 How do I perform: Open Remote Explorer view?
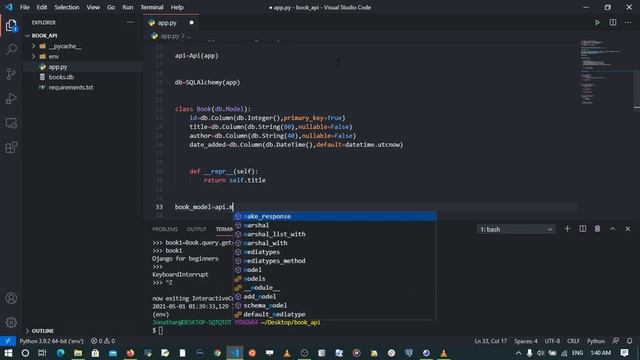pyautogui.click(x=11, y=123)
